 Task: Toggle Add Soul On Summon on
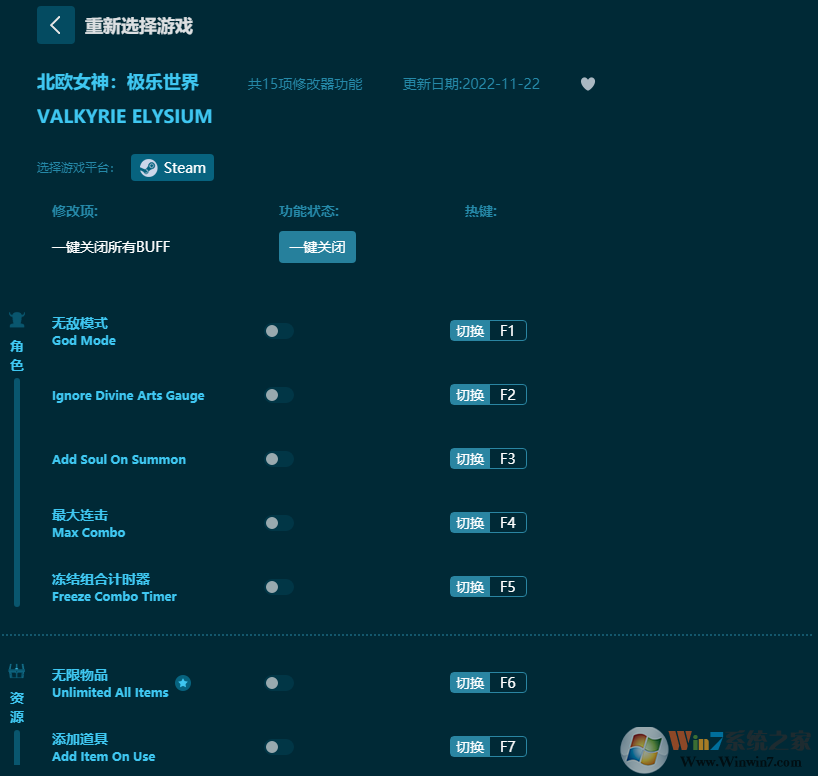click(279, 458)
